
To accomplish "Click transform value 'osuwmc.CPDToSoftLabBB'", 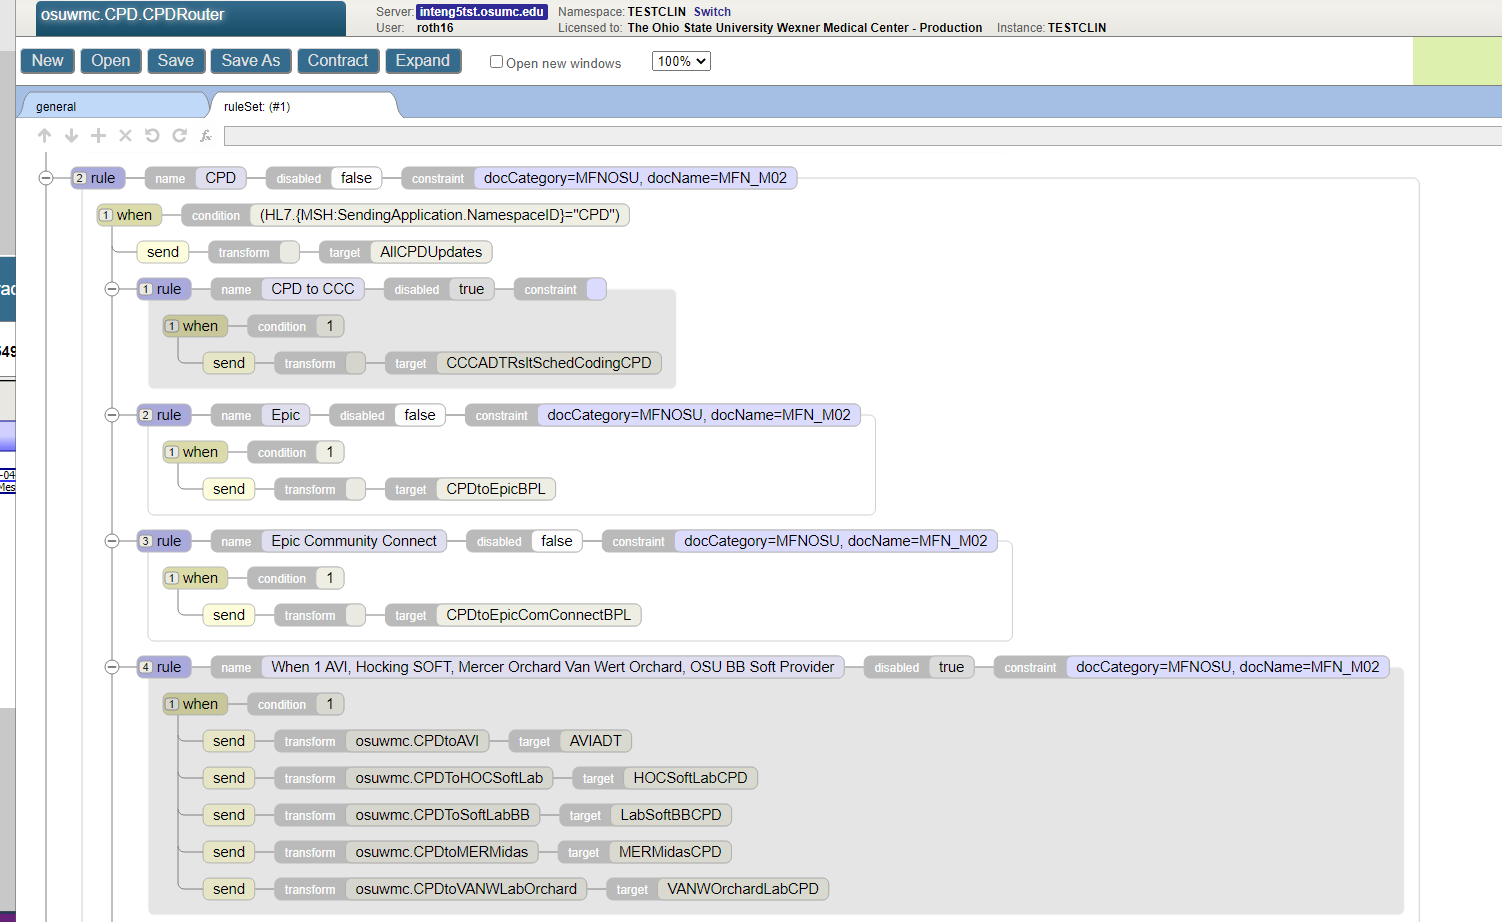I will point(442,815).
